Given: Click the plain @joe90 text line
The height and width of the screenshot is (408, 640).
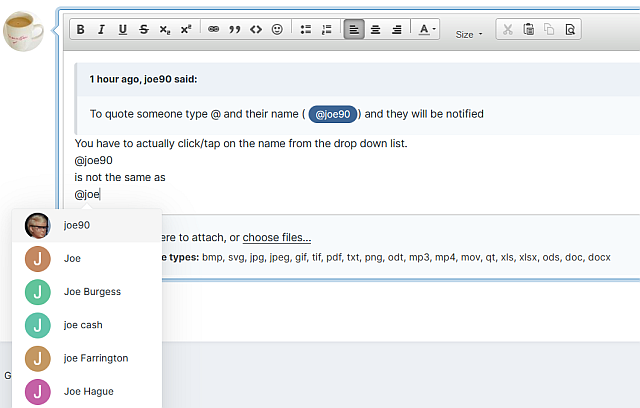Looking at the screenshot, I should coord(93,161).
